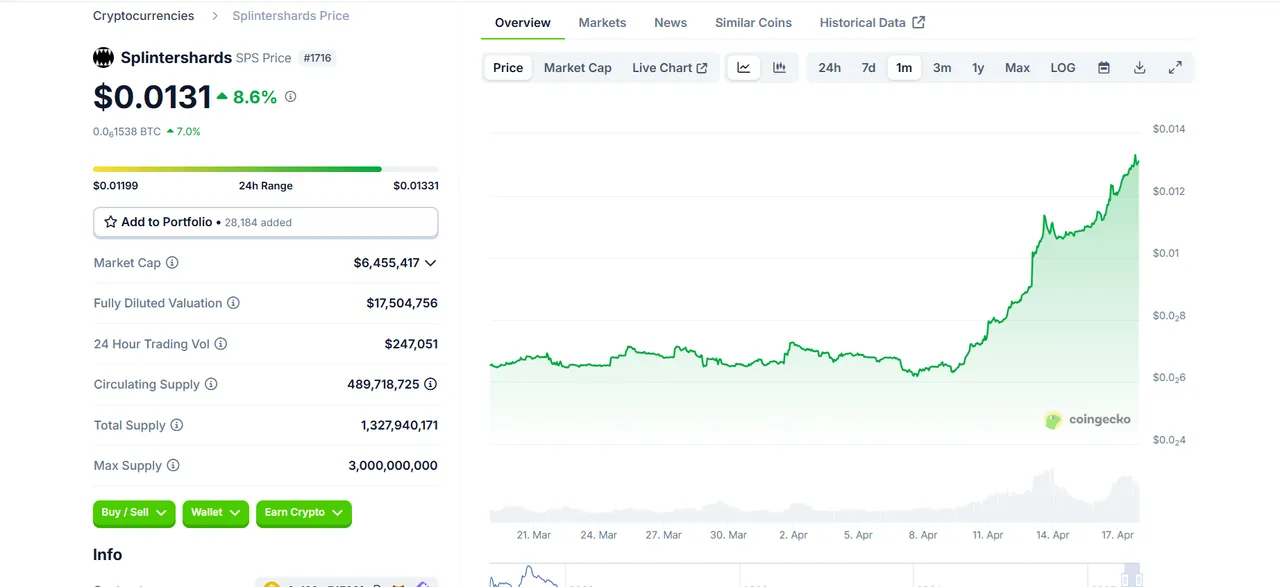The height and width of the screenshot is (587, 1280).
Task: Set chart range to 24h
Action: (x=830, y=68)
